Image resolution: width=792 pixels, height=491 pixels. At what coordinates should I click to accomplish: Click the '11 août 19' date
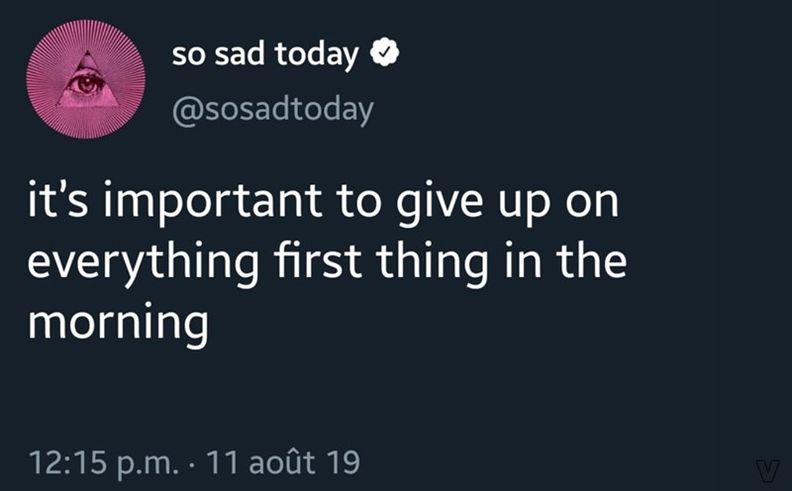click(x=283, y=462)
